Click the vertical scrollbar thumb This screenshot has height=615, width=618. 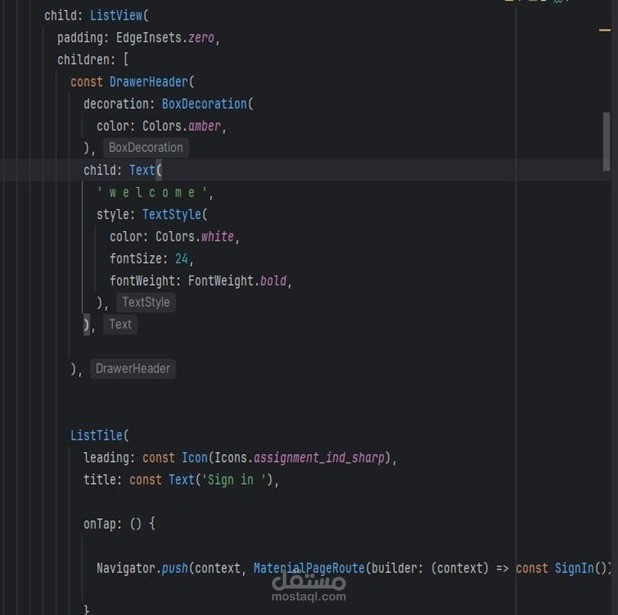(606, 142)
